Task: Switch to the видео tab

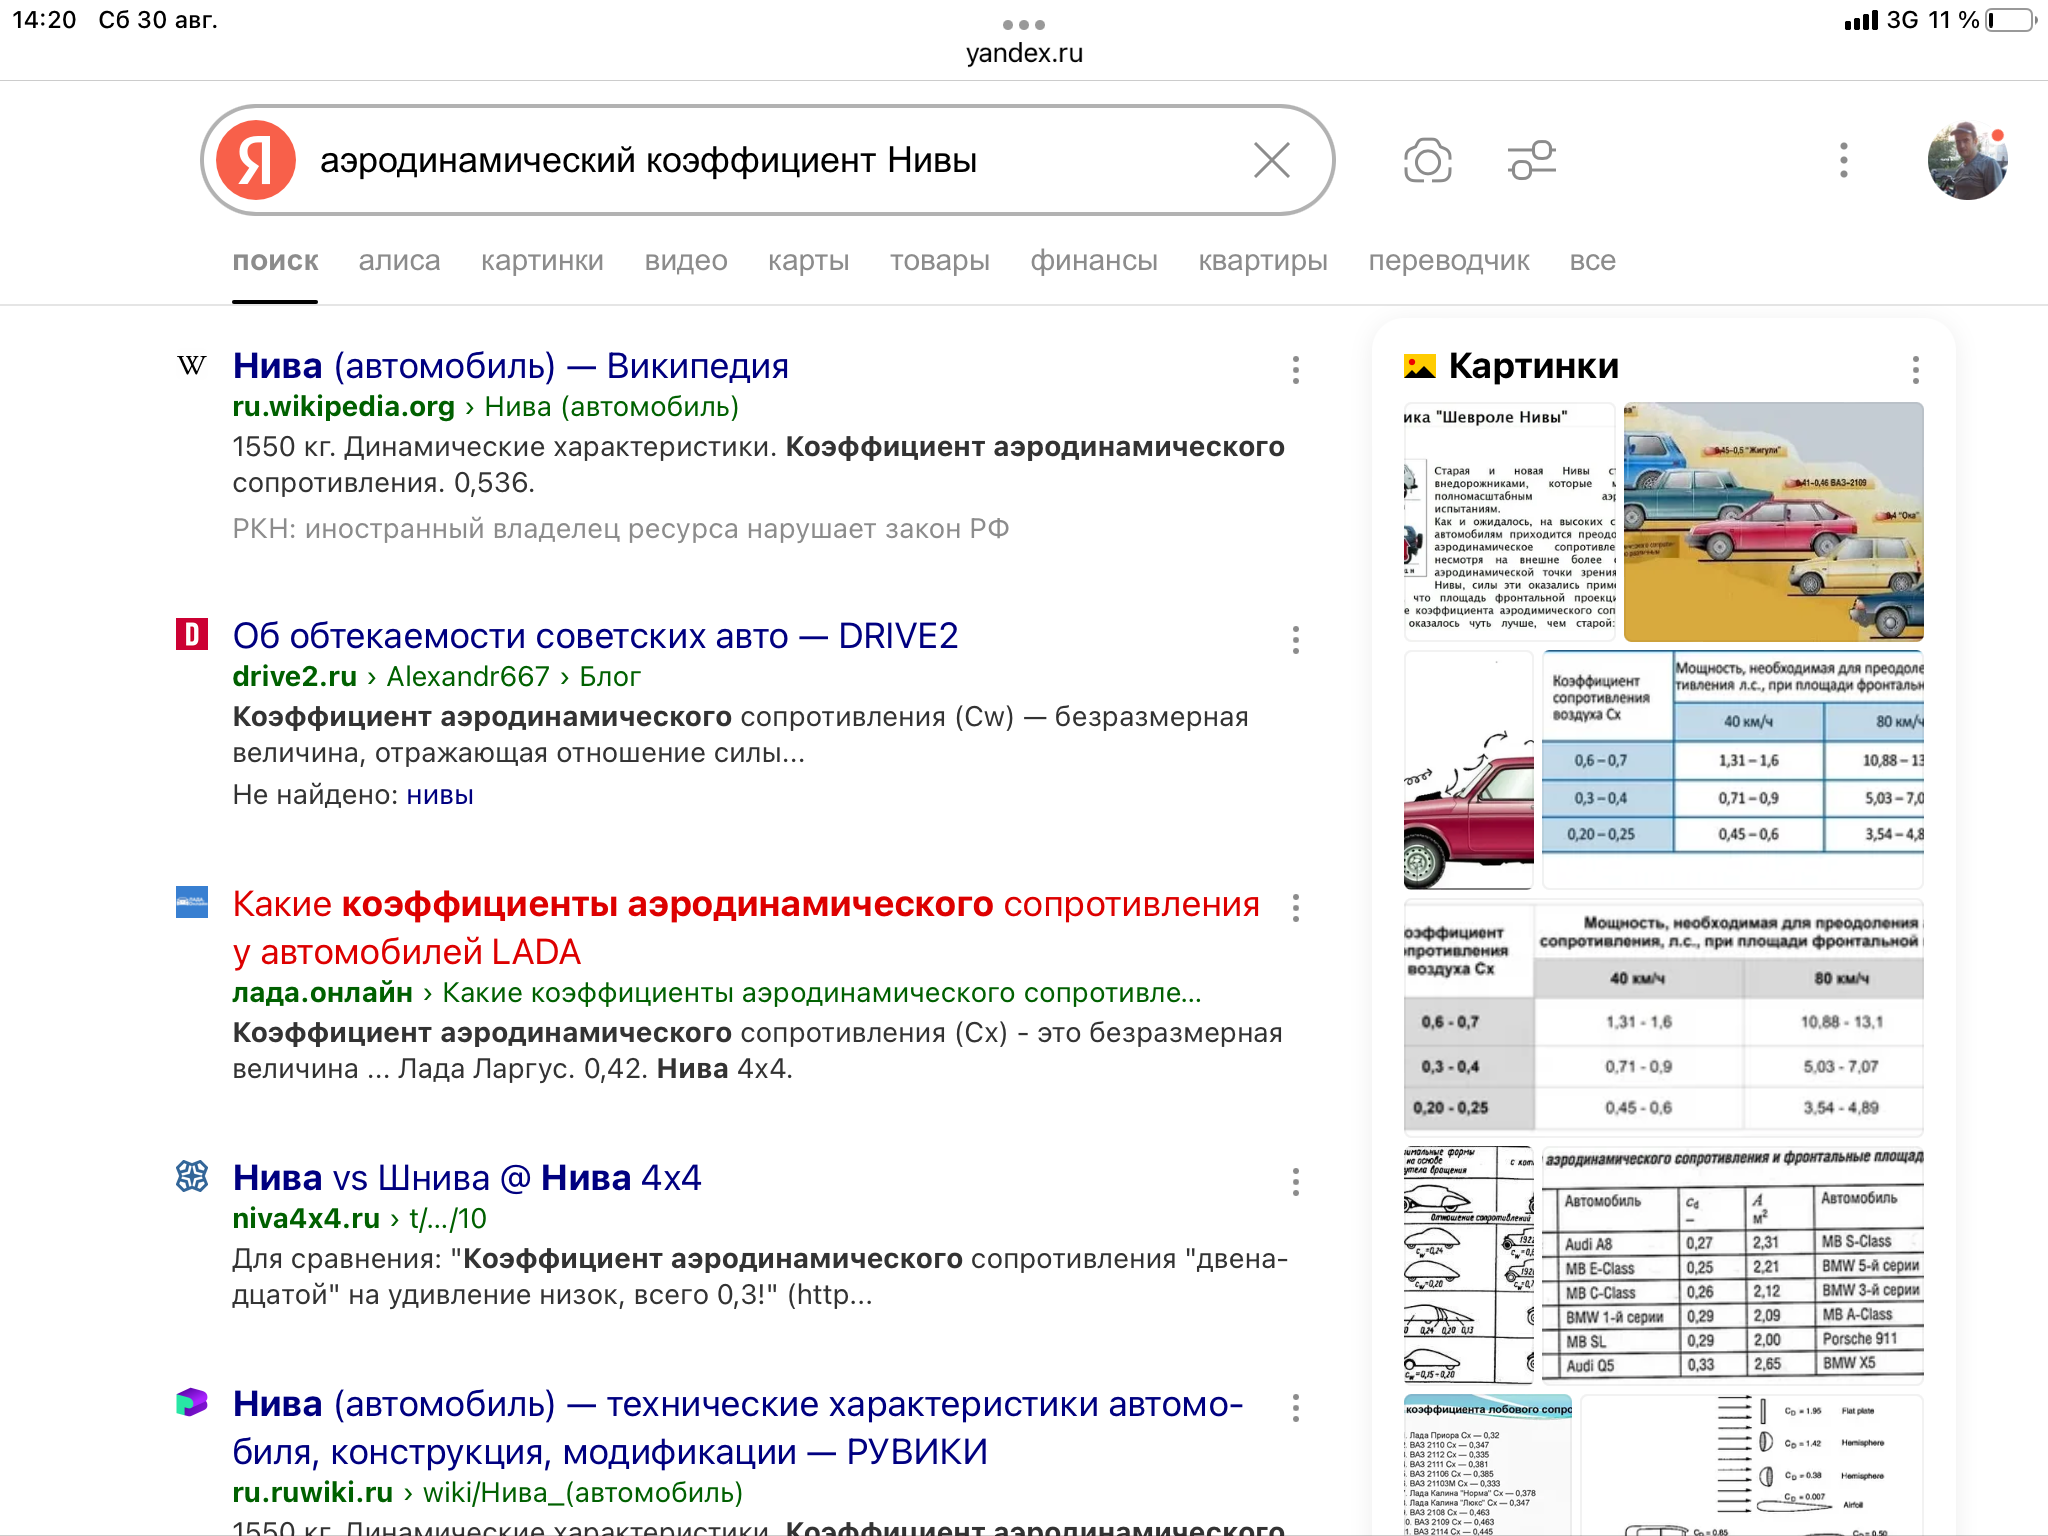Action: tap(686, 261)
